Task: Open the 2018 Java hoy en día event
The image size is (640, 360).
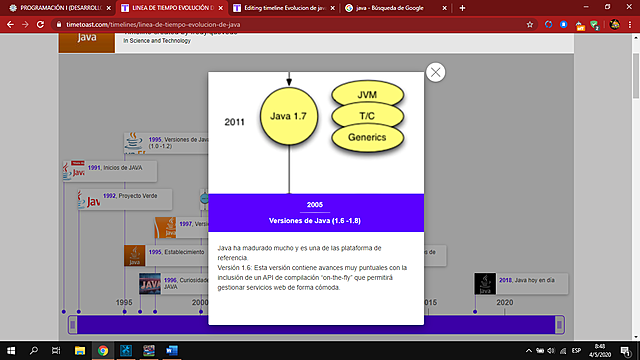Action: coord(521,284)
